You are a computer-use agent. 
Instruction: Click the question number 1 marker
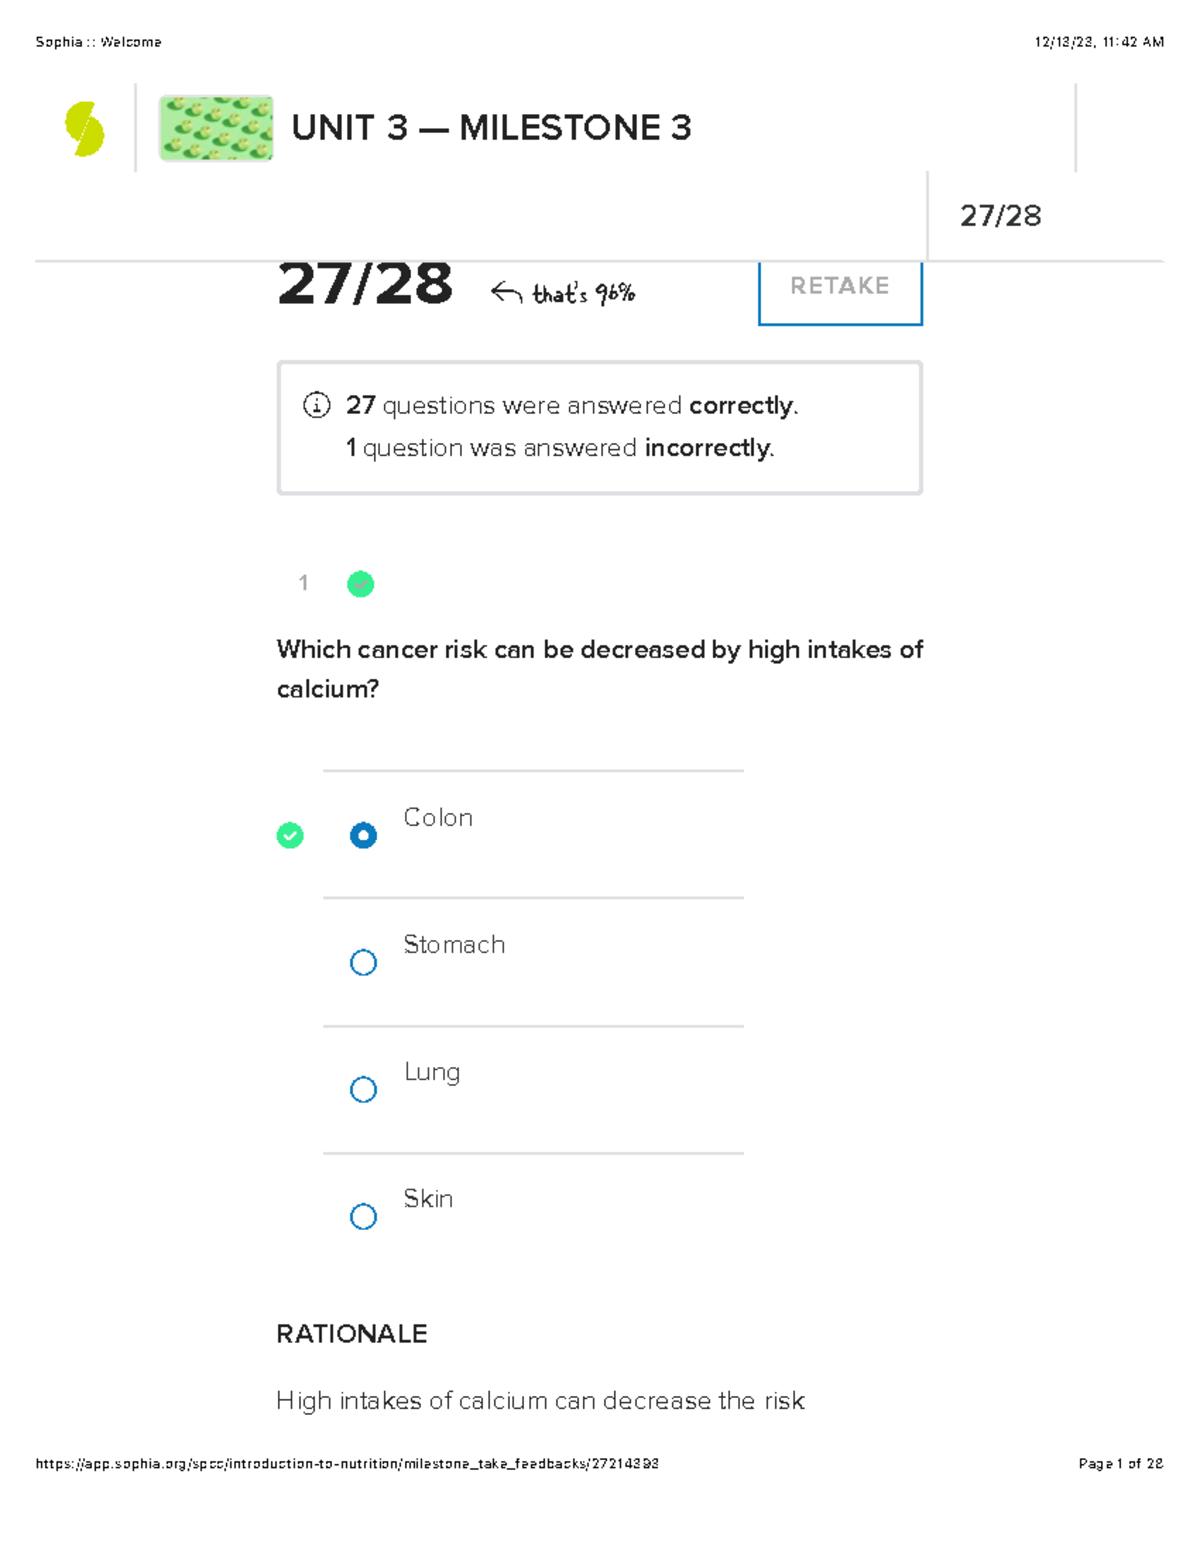[x=303, y=583]
